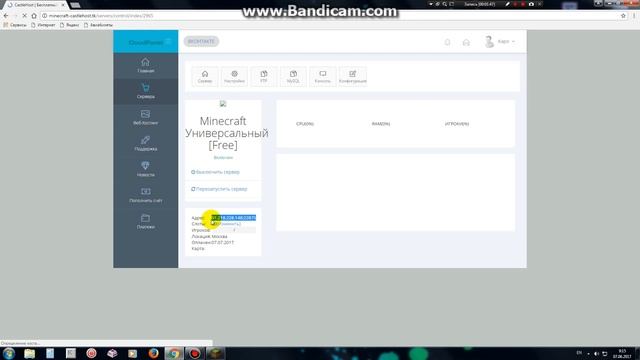
Task: Open Подарки item in sidebar
Action: (x=145, y=222)
